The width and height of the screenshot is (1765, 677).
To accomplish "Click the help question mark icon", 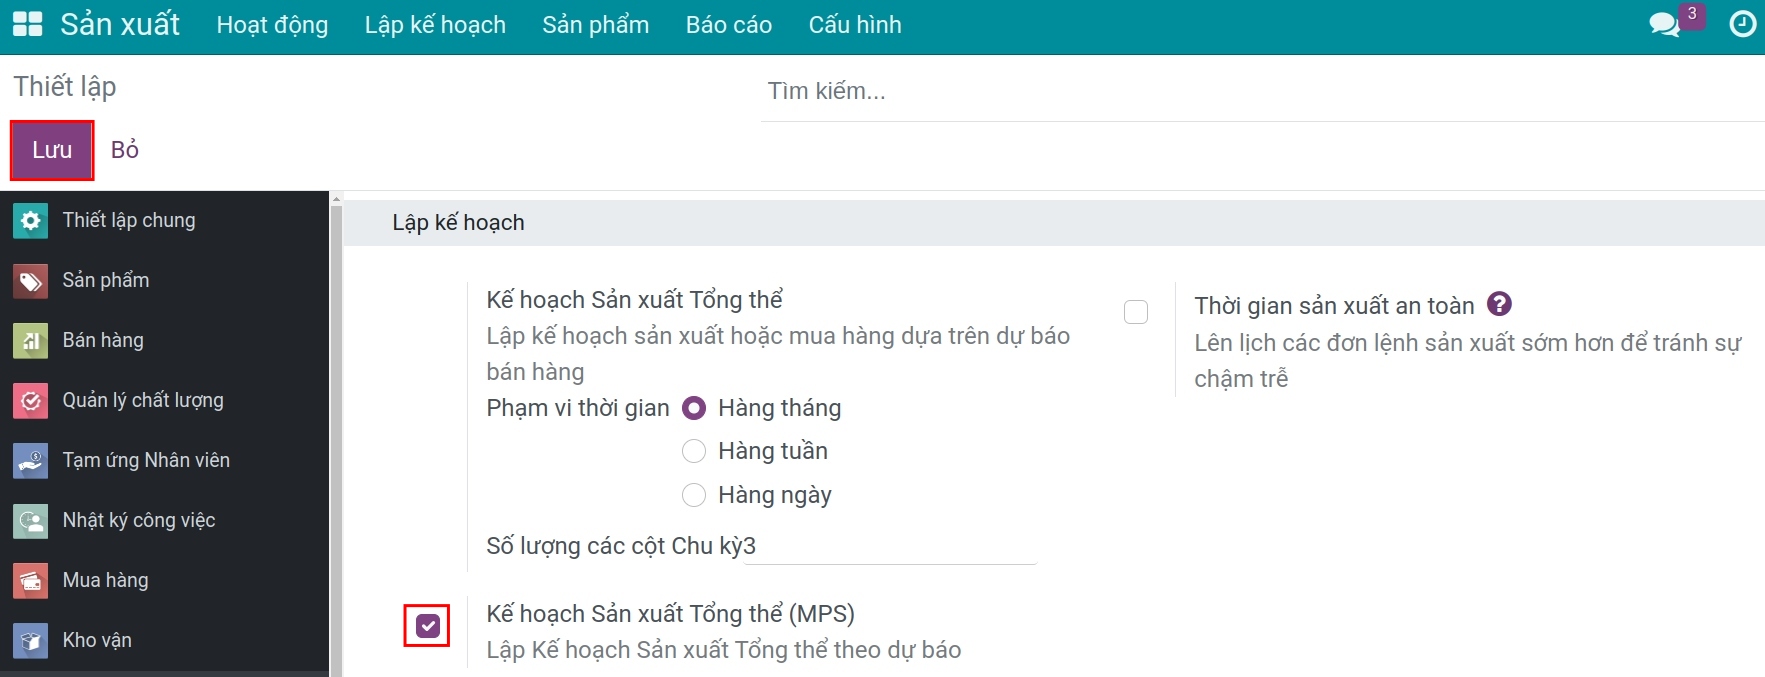I will 1499,303.
